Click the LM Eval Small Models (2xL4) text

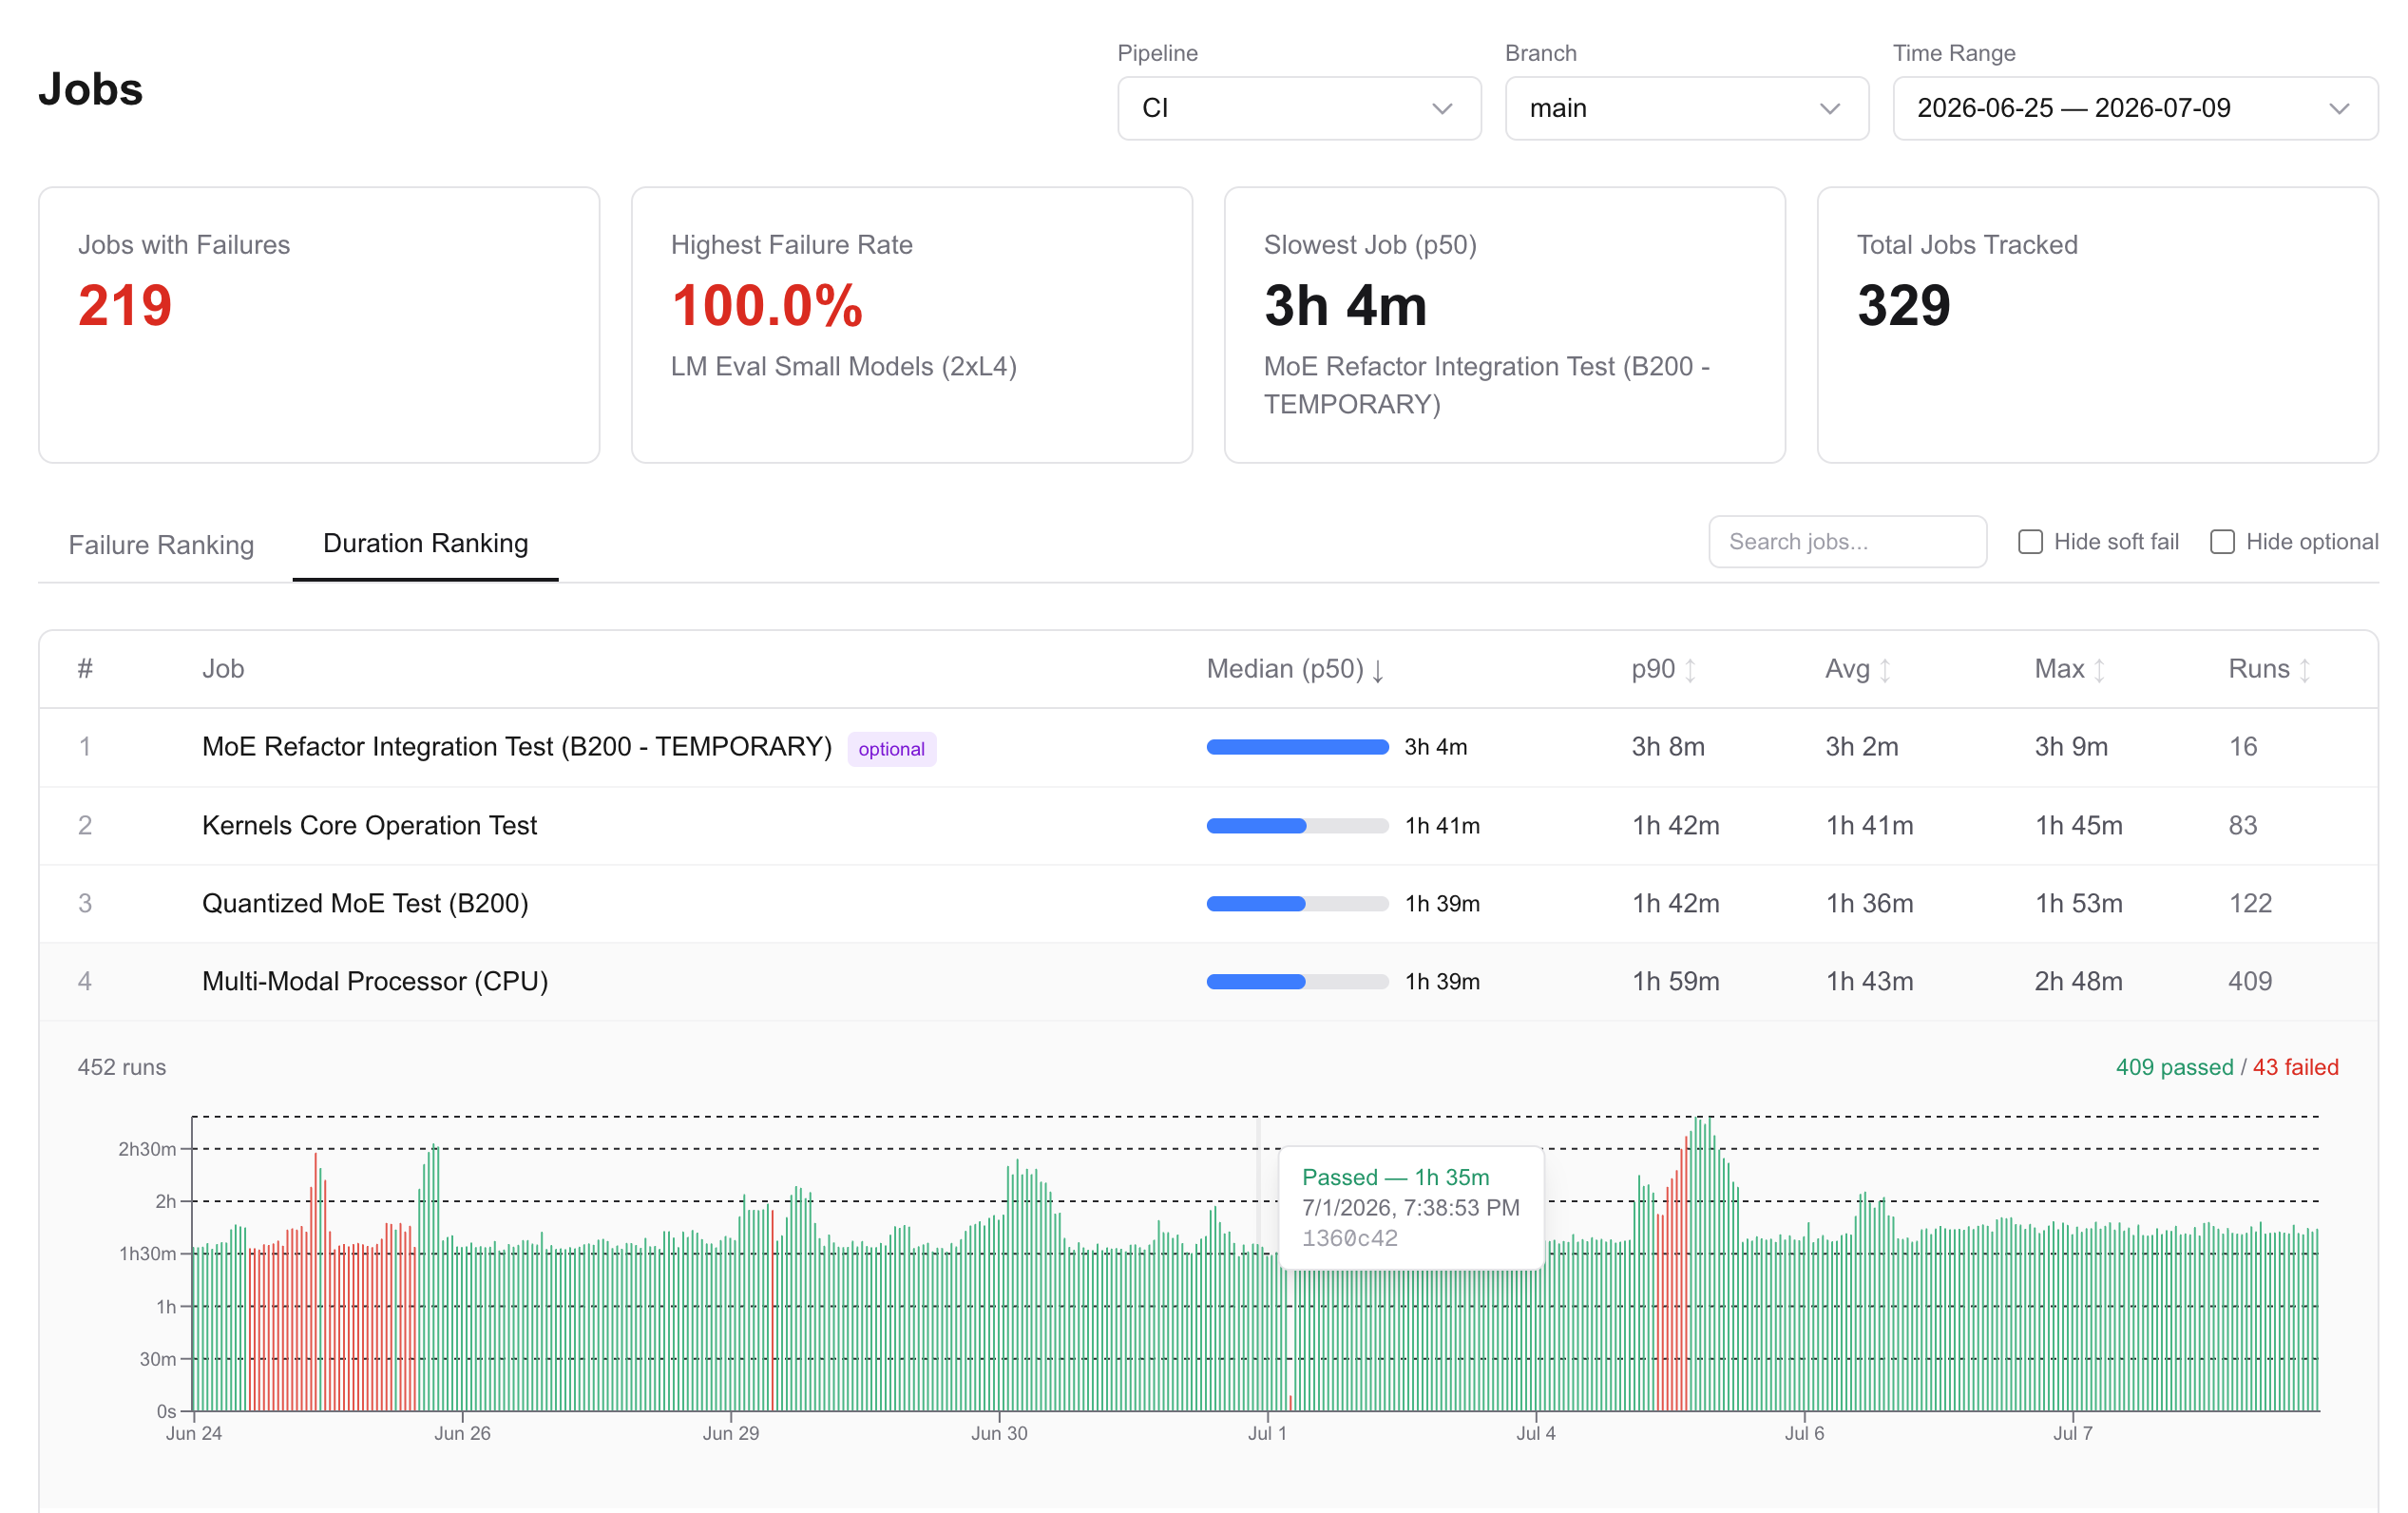pyautogui.click(x=844, y=367)
